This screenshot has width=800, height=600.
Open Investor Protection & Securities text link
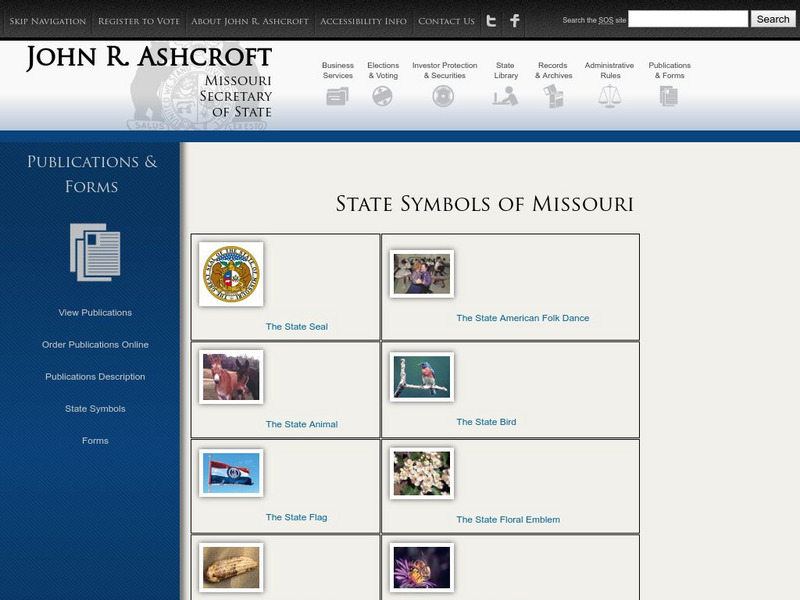pos(445,70)
